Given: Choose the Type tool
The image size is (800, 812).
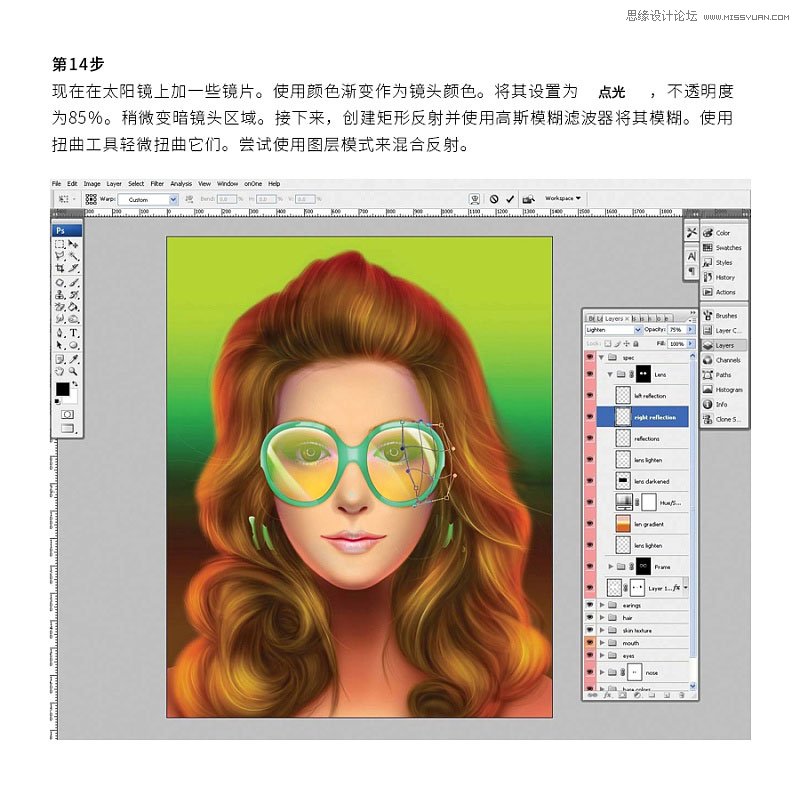Looking at the screenshot, I should [x=74, y=333].
